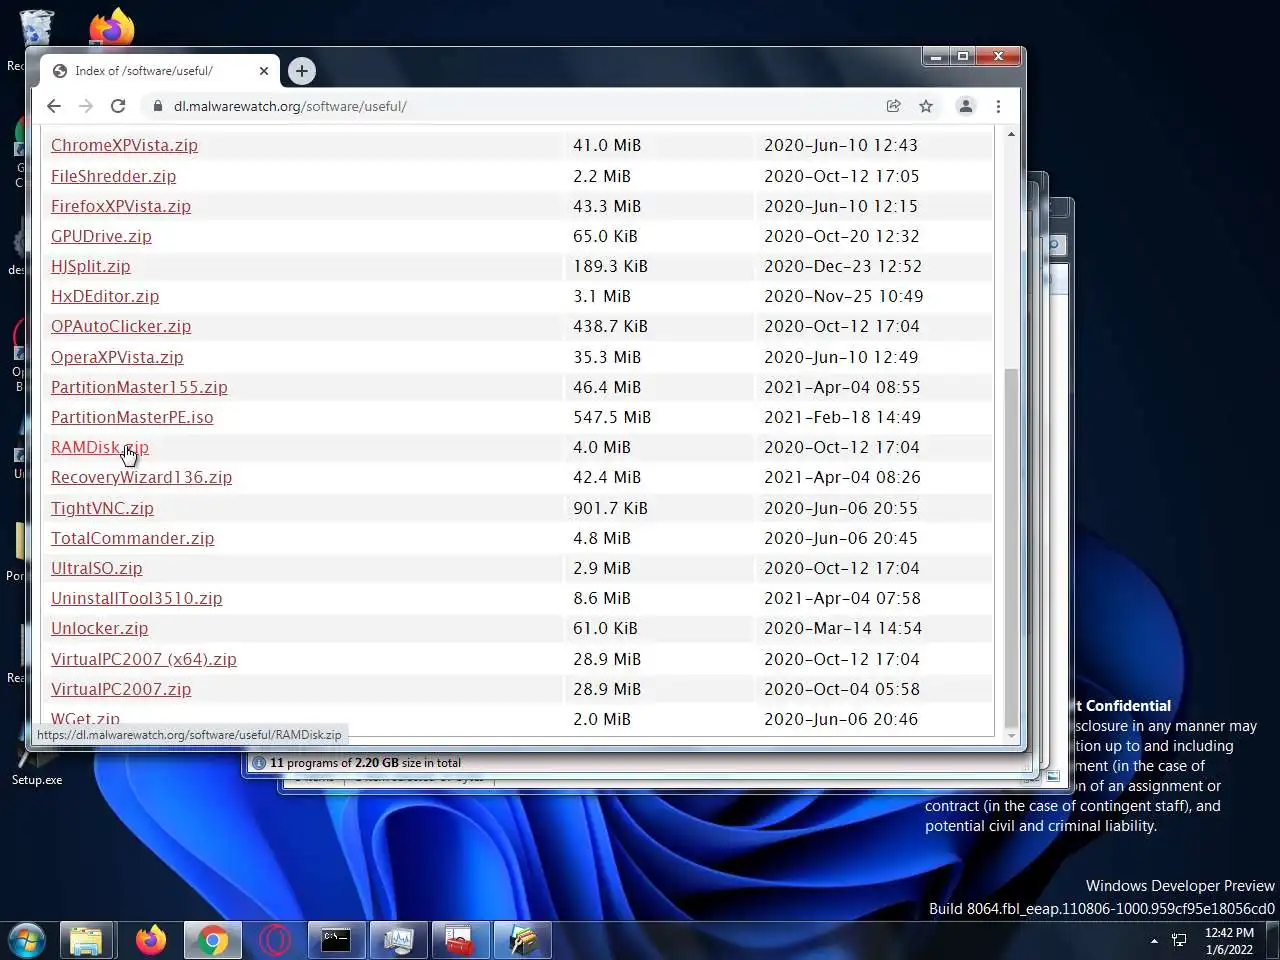Open the Recycle Bin desktop icon
The image size is (1280, 960).
click(36, 28)
